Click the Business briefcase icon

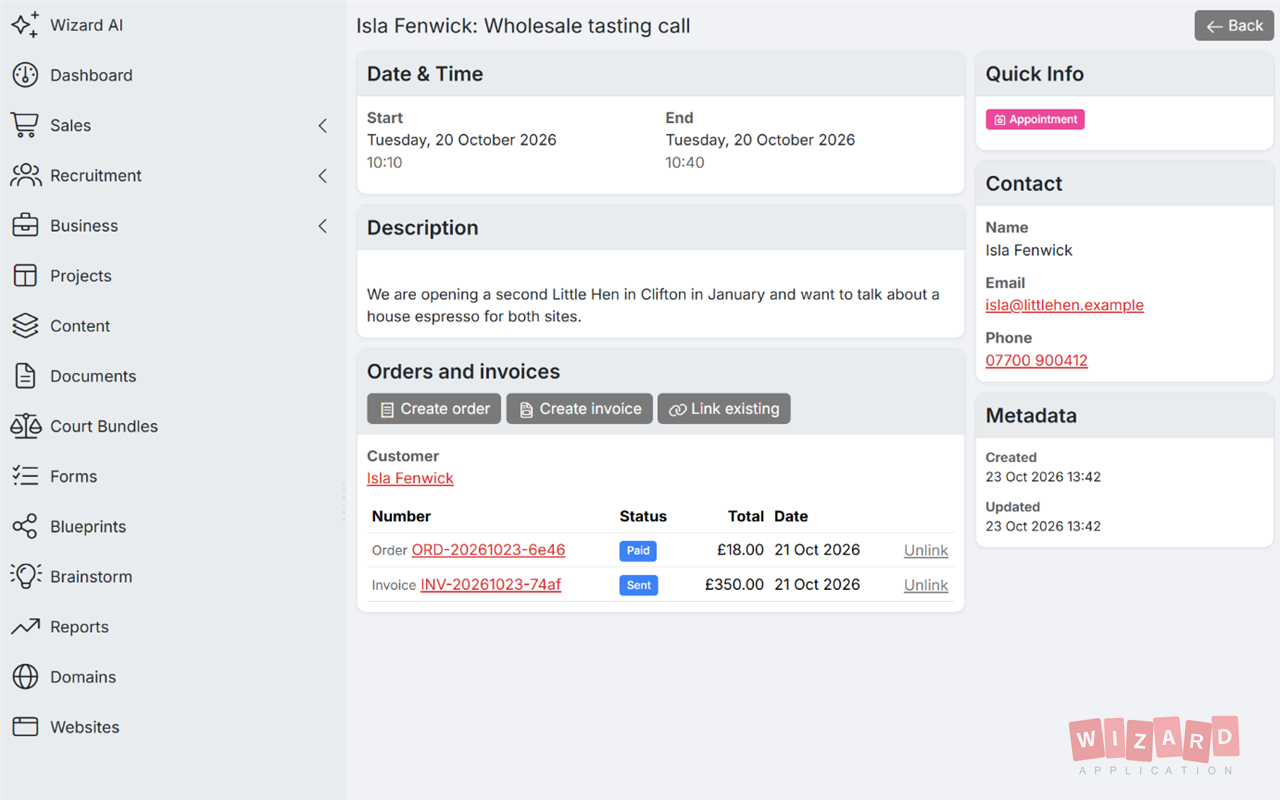(x=25, y=225)
